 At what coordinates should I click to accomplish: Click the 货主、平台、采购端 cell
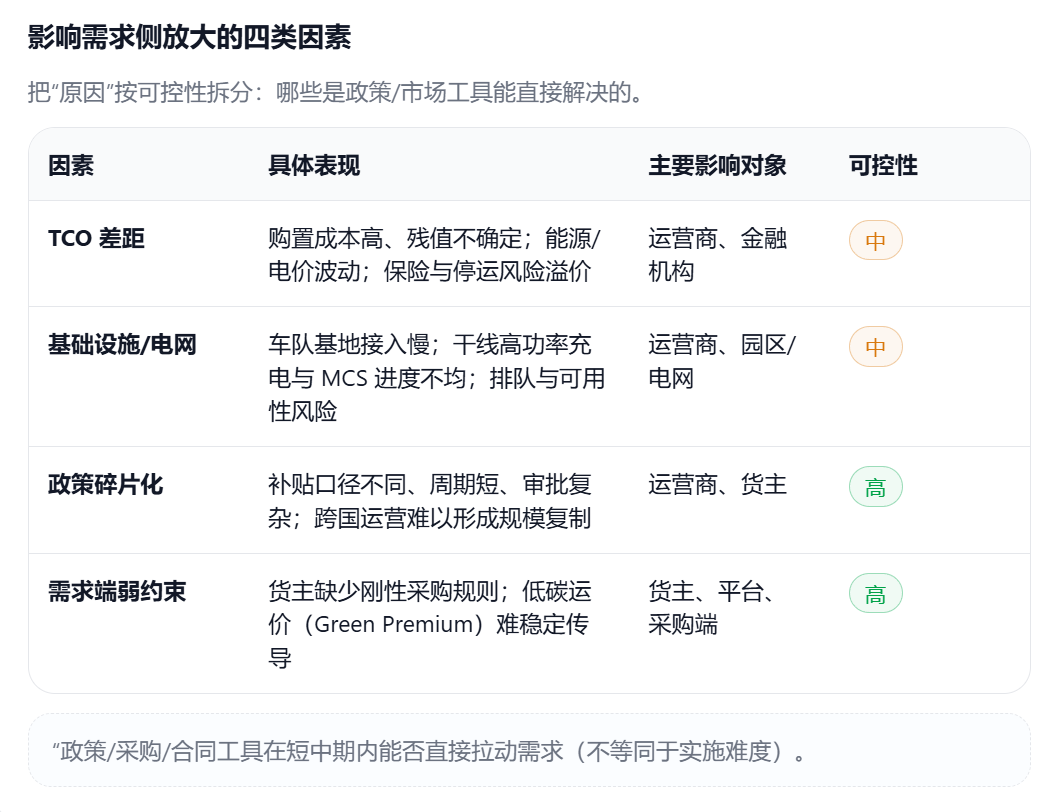click(710, 608)
